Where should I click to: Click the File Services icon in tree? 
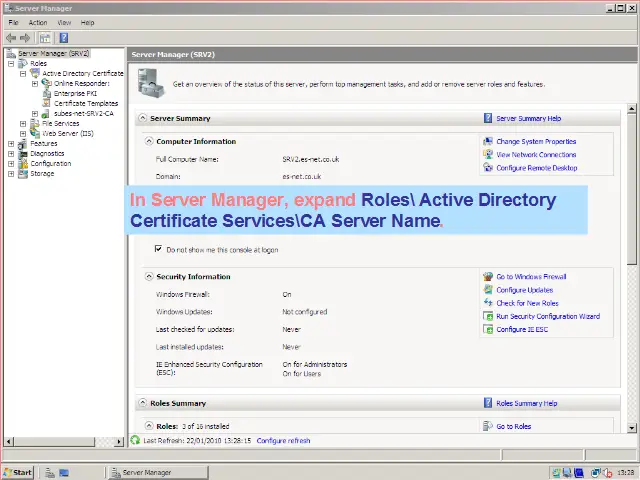click(x=35, y=123)
